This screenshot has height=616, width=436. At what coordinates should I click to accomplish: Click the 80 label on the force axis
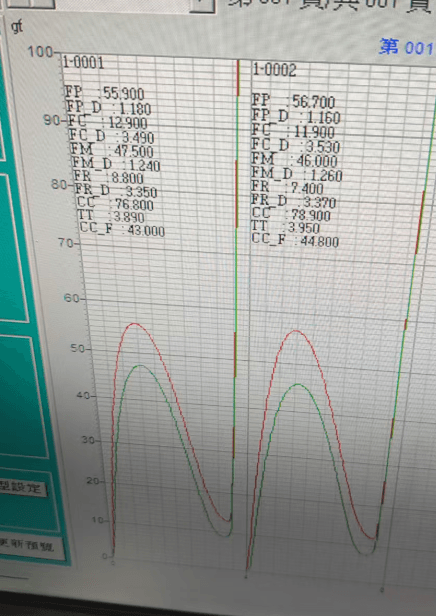(x=59, y=184)
